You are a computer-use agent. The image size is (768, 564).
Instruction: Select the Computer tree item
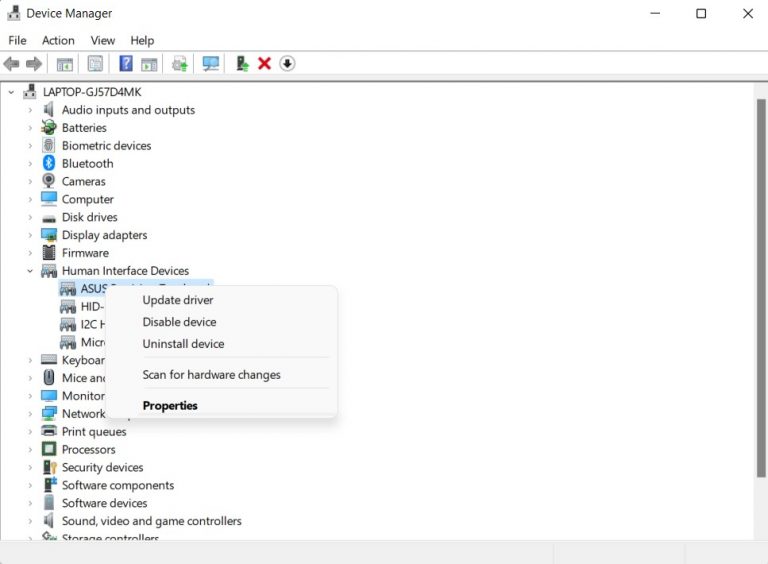(88, 199)
